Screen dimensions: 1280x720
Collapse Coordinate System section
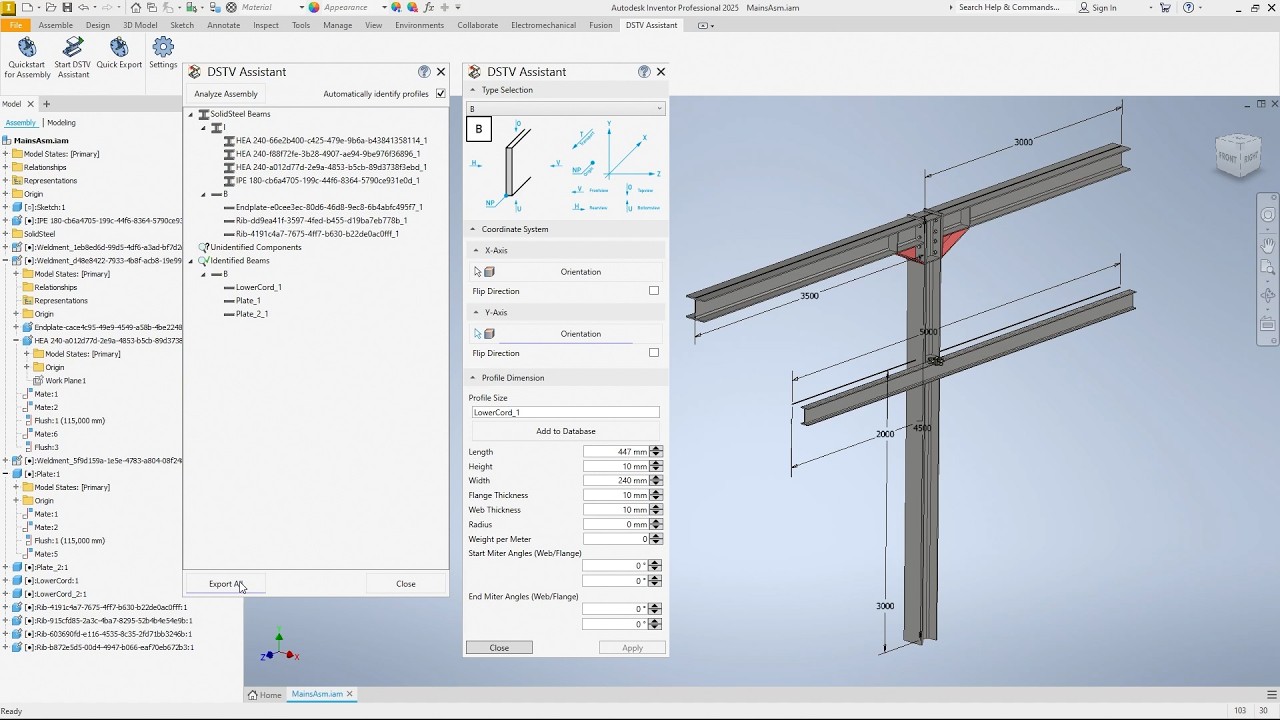(x=473, y=229)
